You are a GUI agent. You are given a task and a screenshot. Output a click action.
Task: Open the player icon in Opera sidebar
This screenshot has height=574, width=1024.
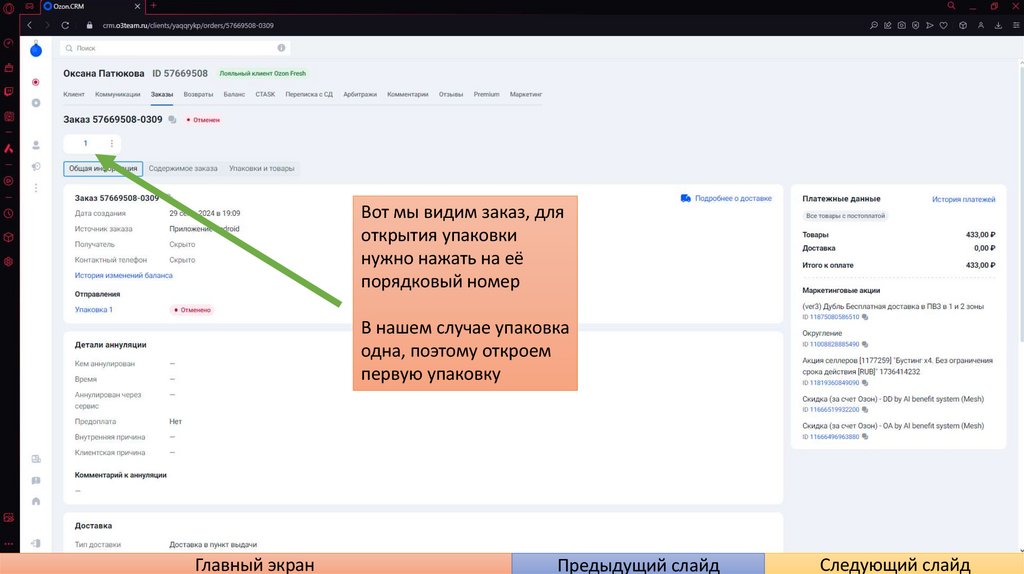coord(8,181)
